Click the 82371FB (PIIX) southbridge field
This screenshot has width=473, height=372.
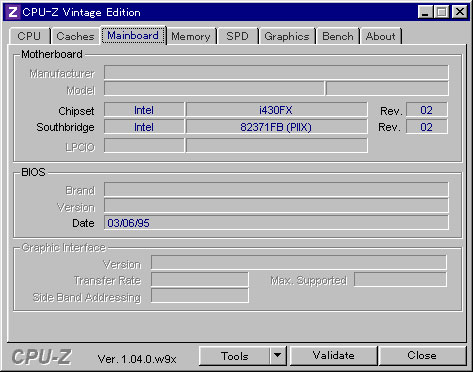276,127
